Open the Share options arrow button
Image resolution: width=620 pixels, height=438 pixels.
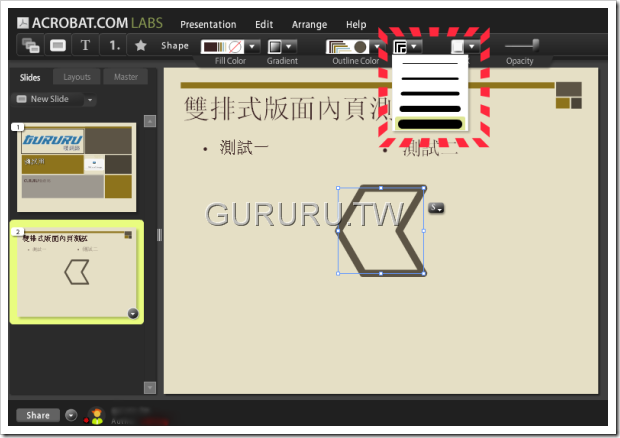71,415
